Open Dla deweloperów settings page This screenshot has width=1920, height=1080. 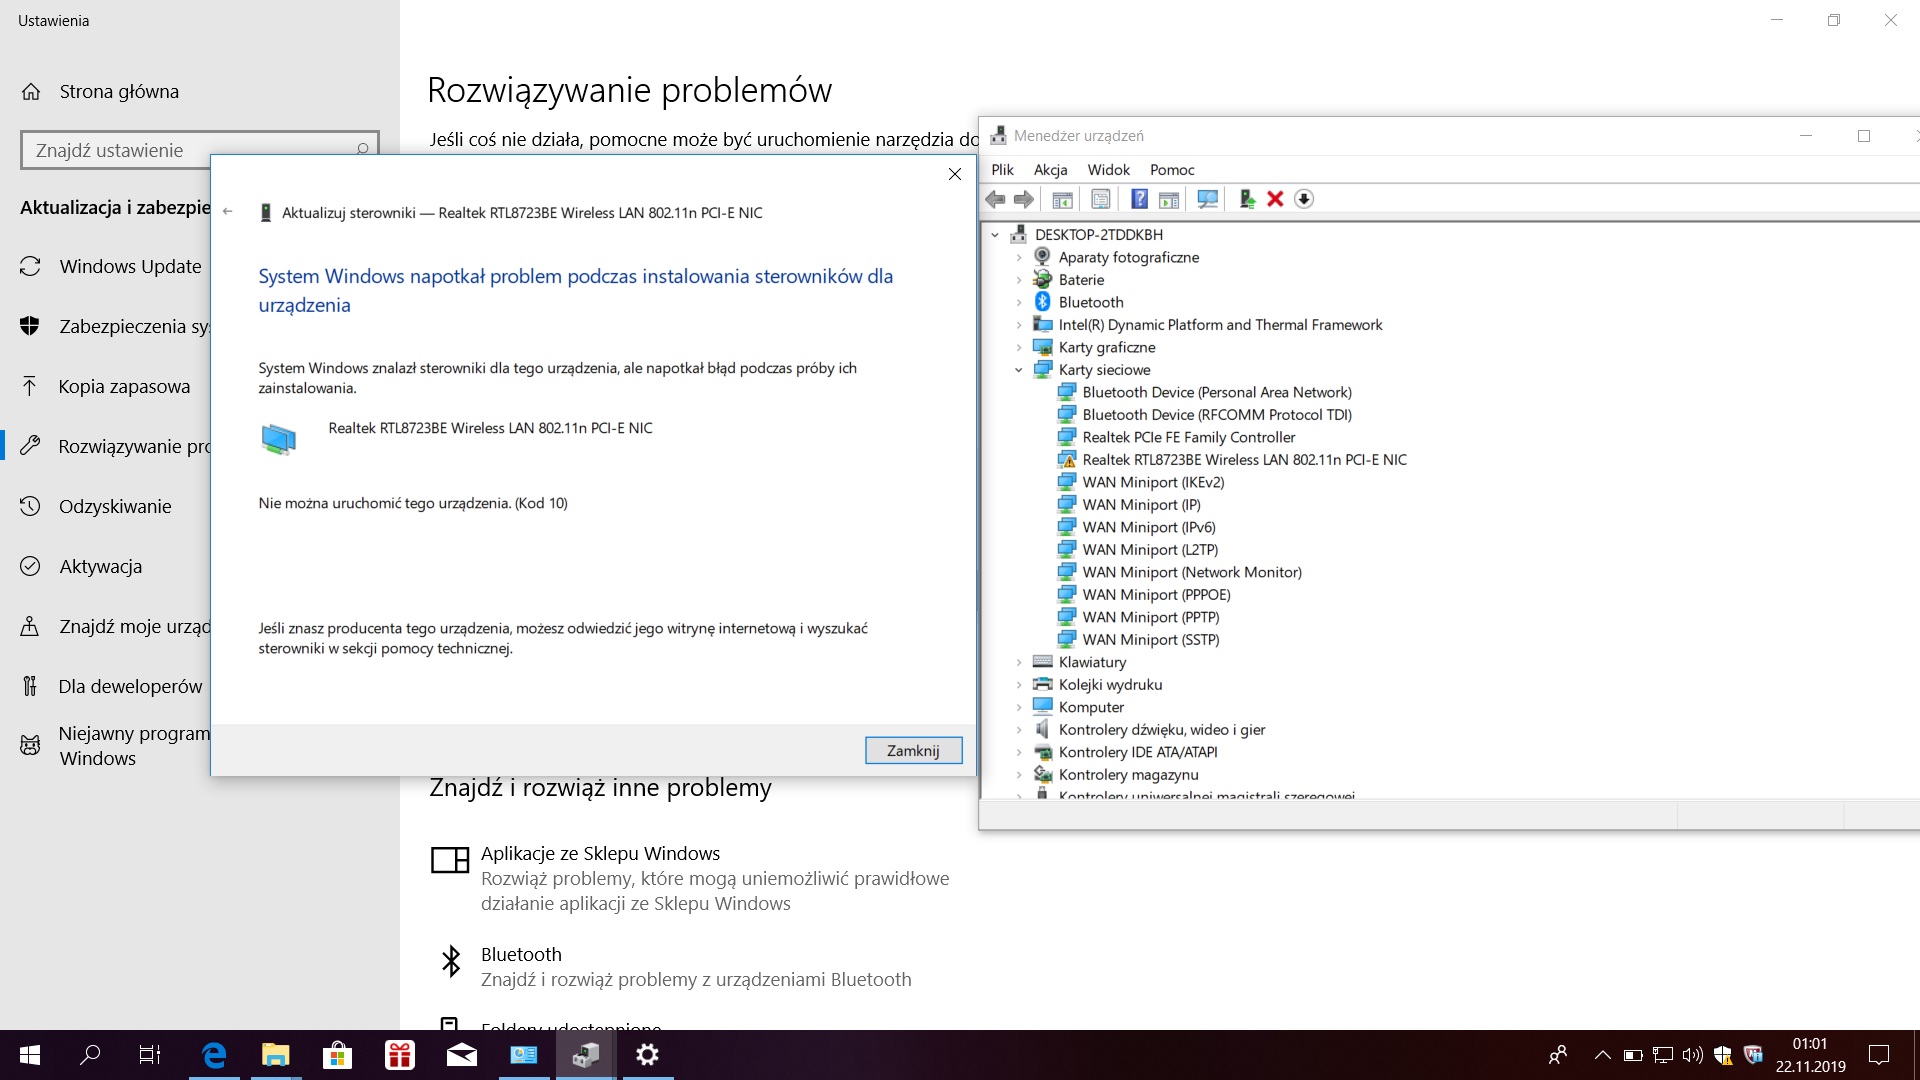pyautogui.click(x=130, y=687)
